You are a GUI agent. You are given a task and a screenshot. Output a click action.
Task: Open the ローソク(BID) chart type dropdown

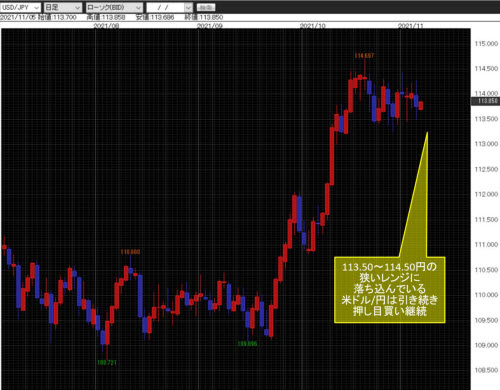tap(114, 7)
